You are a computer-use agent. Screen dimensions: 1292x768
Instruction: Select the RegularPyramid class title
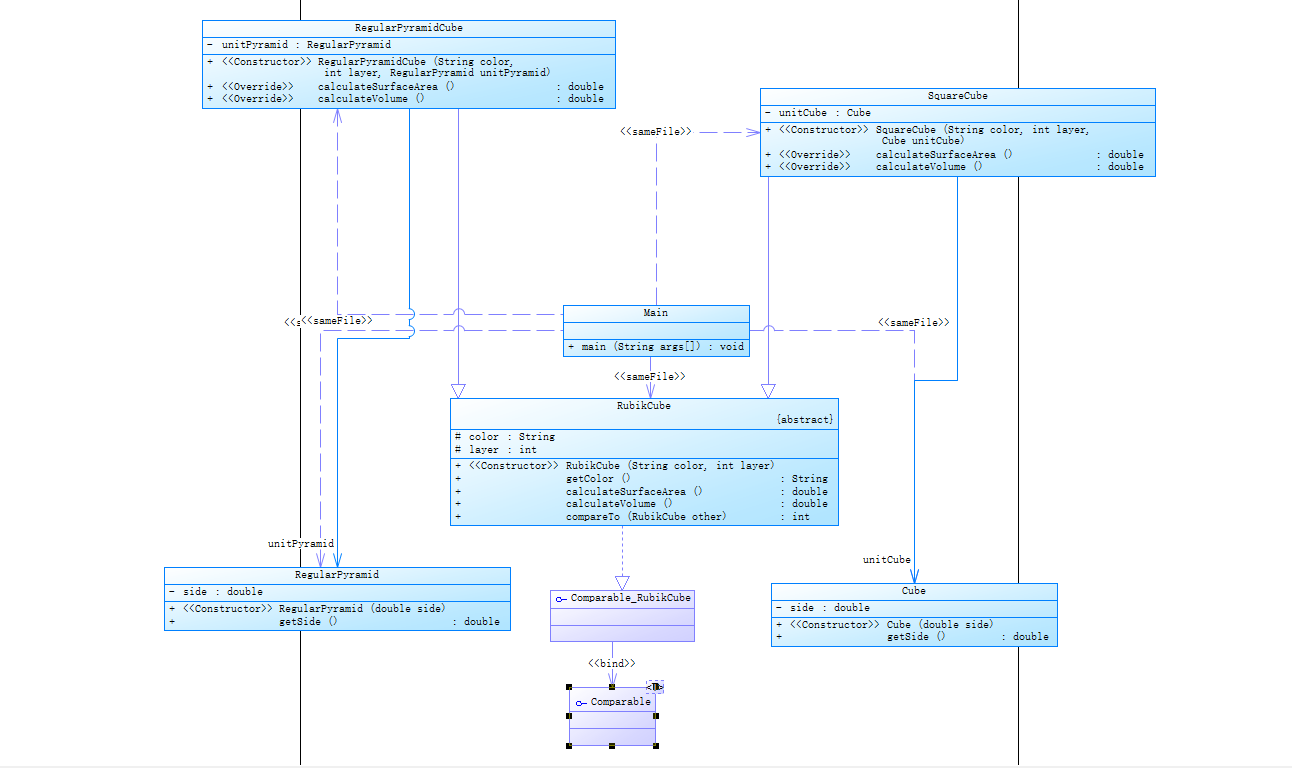click(337, 575)
